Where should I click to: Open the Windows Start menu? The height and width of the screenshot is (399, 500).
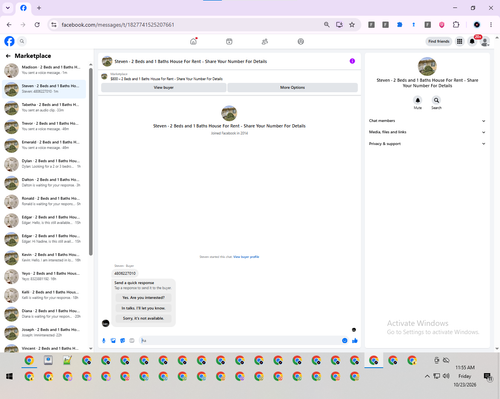9,376
